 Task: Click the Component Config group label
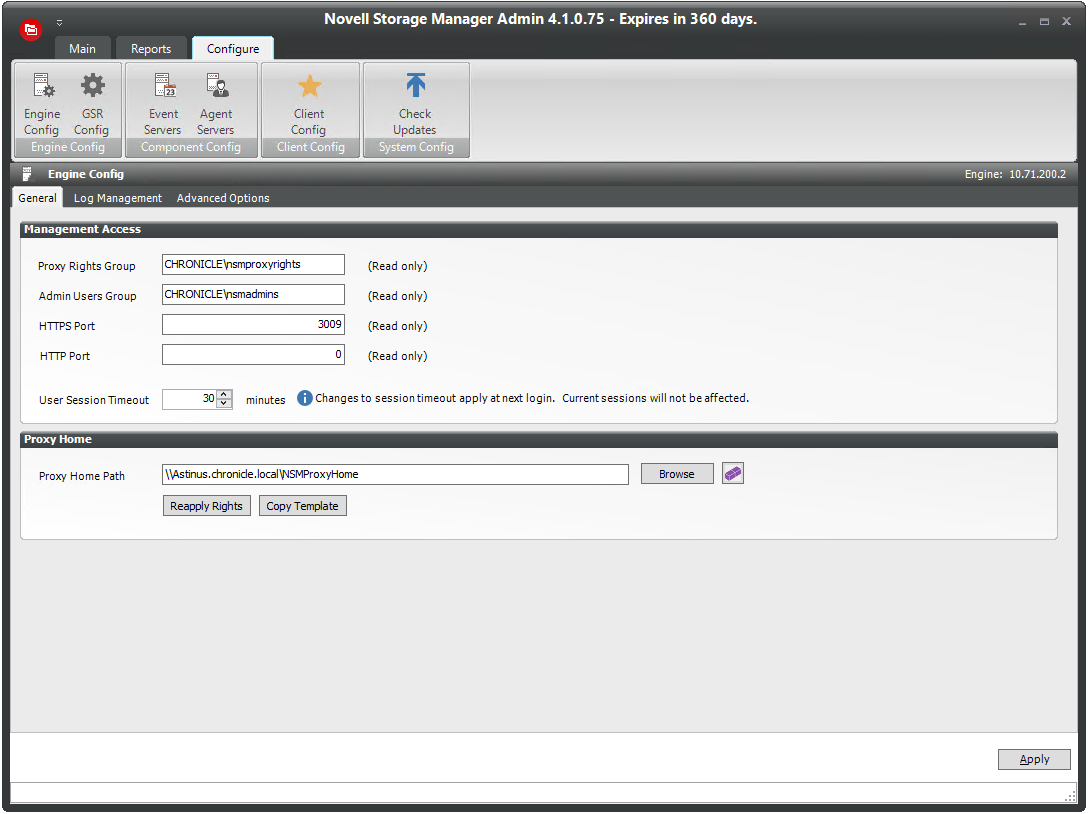click(x=191, y=147)
